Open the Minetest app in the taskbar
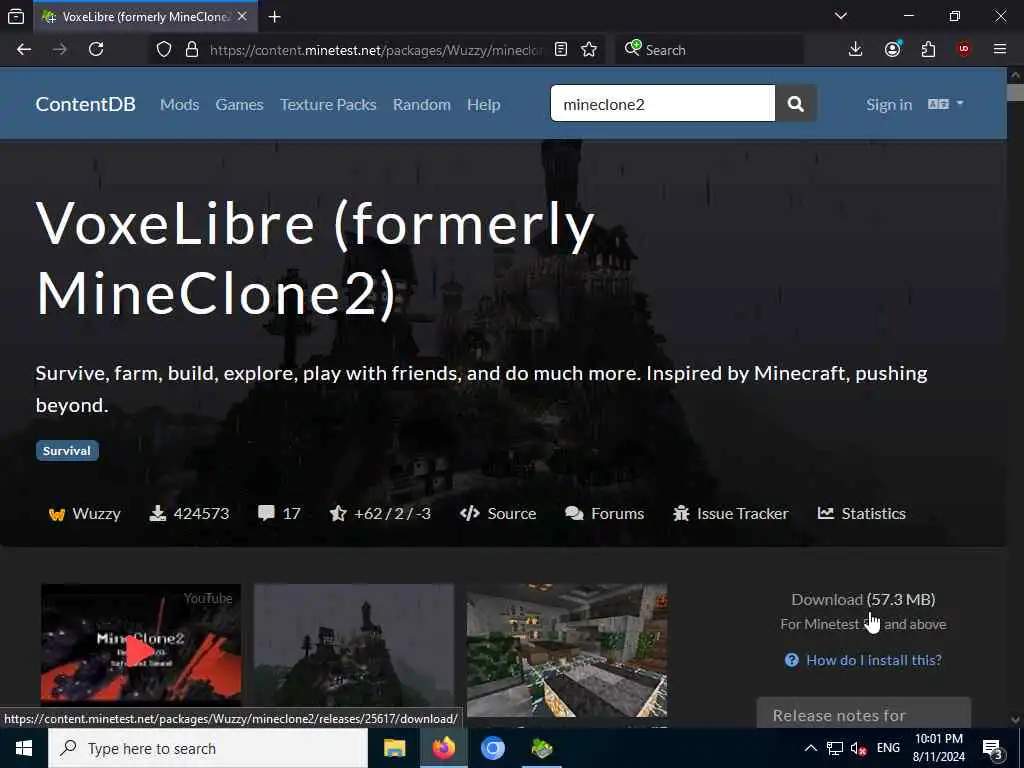This screenshot has width=1024, height=768. (542, 748)
